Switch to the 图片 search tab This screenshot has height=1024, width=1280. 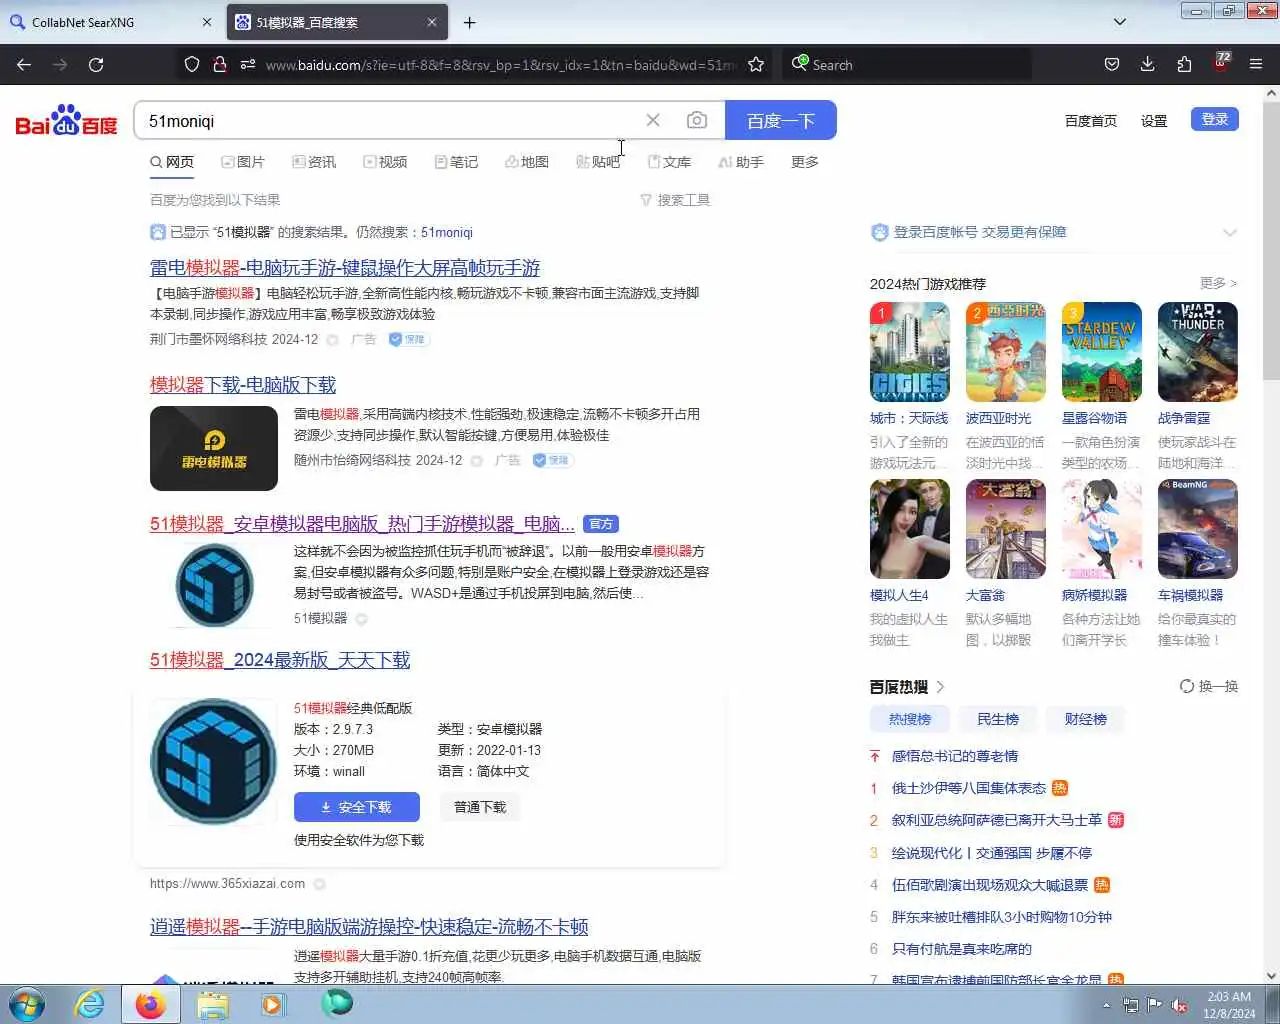click(243, 162)
